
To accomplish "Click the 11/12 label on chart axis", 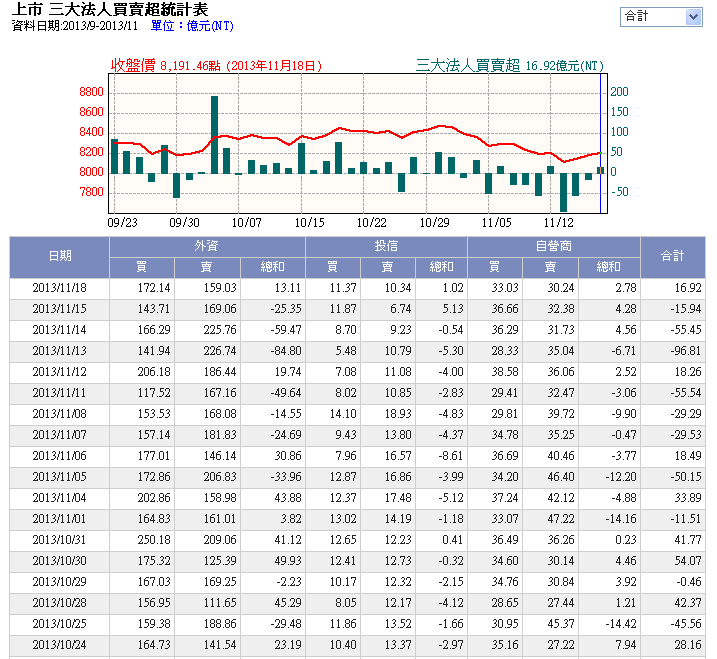I will coord(558,223).
